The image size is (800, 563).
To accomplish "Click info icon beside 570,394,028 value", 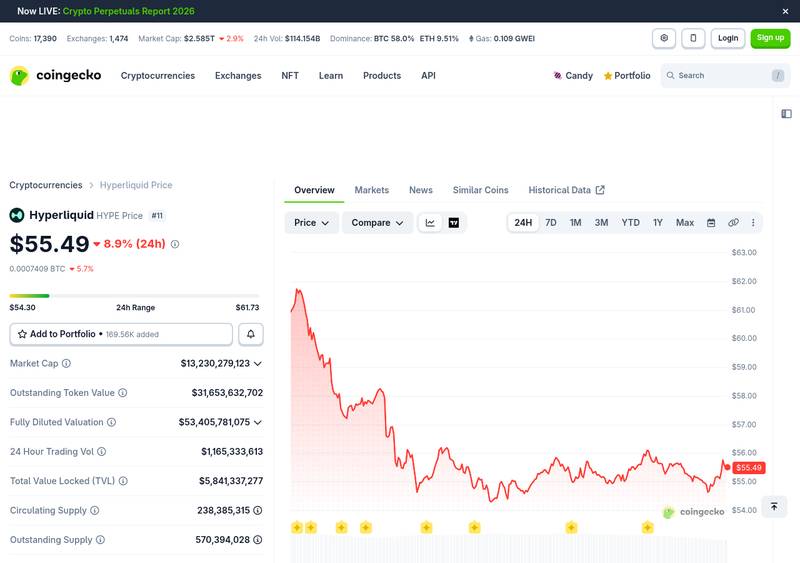I will click(x=258, y=540).
